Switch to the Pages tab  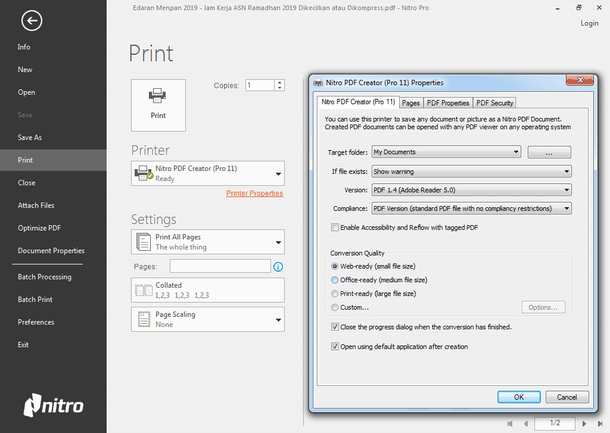[411, 103]
